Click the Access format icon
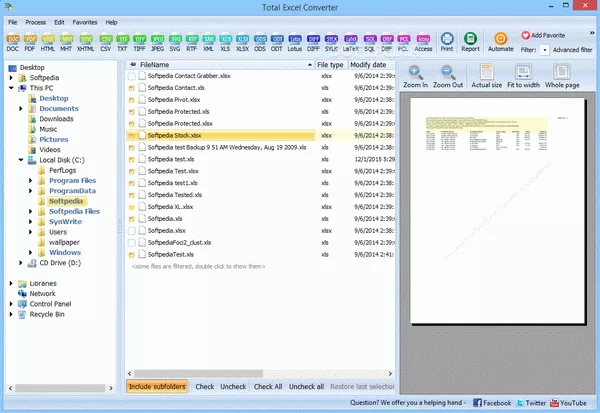Viewport: 600px width, 413px height. pos(423,39)
